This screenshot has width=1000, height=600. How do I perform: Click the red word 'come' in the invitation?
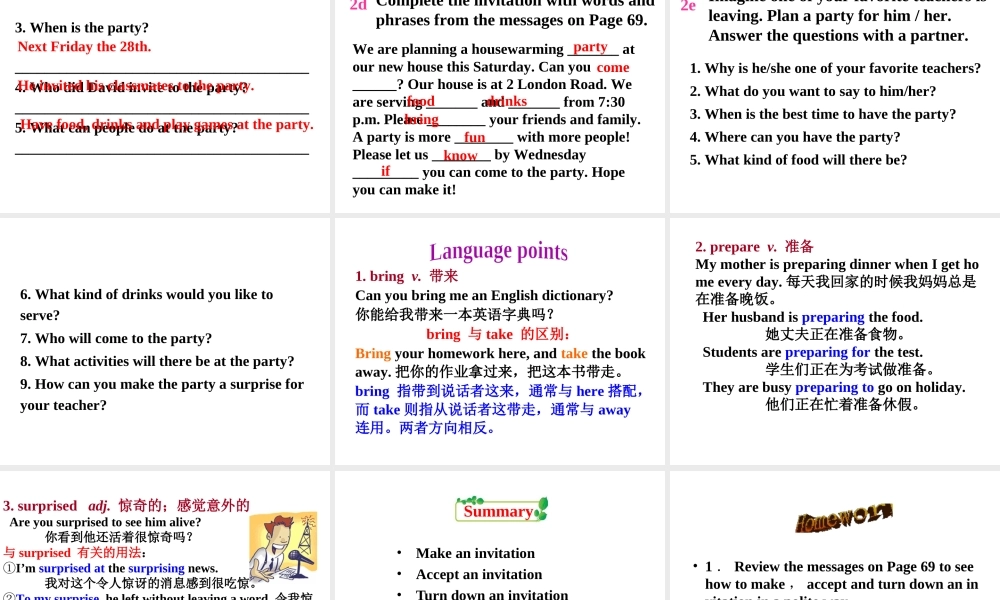pyautogui.click(x=613, y=67)
